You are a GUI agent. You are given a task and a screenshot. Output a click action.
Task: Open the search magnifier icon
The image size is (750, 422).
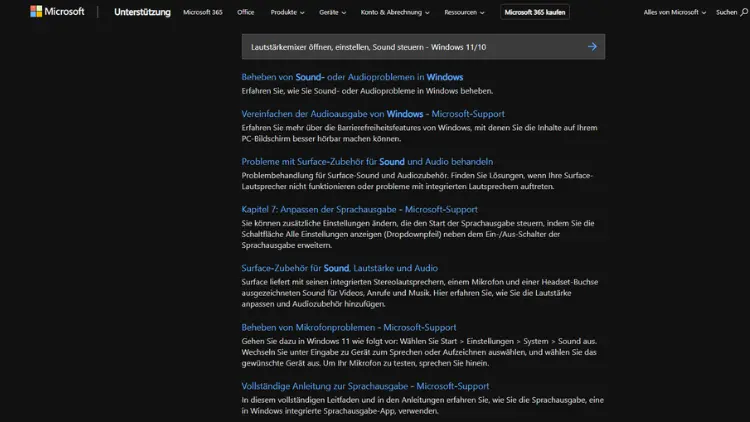[x=744, y=12]
